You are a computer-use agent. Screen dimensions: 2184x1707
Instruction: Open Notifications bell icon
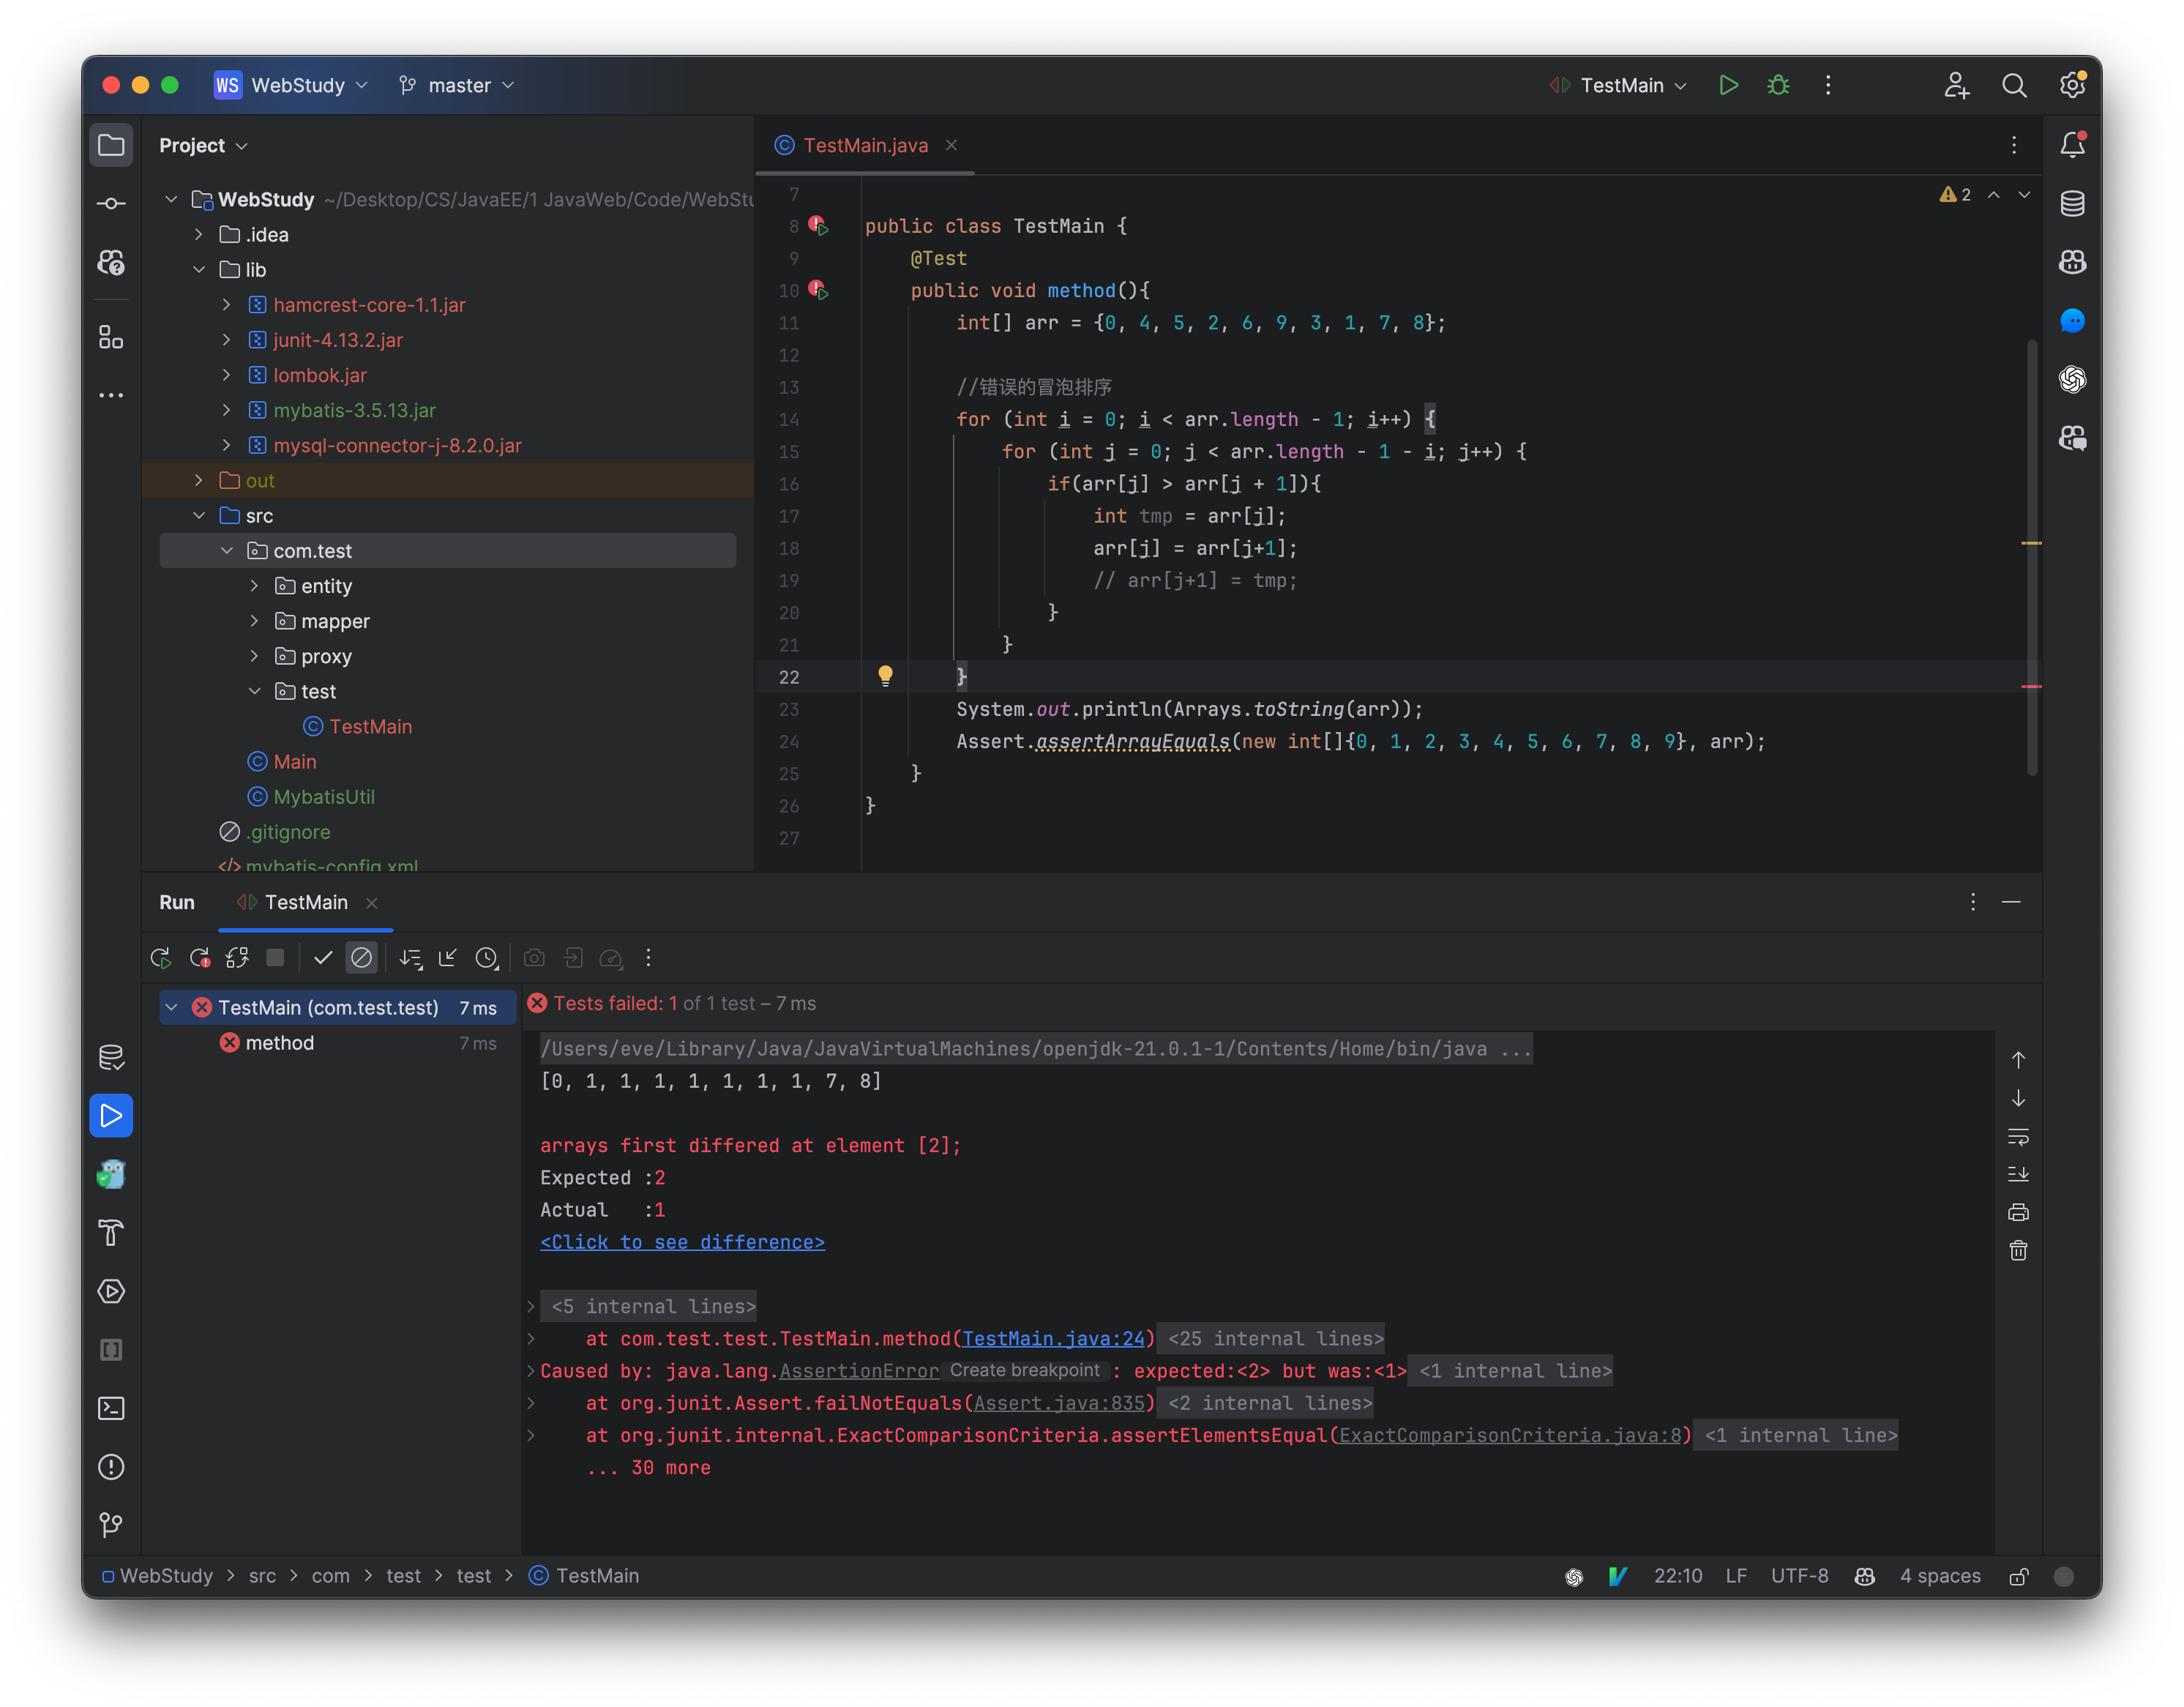coord(2072,146)
